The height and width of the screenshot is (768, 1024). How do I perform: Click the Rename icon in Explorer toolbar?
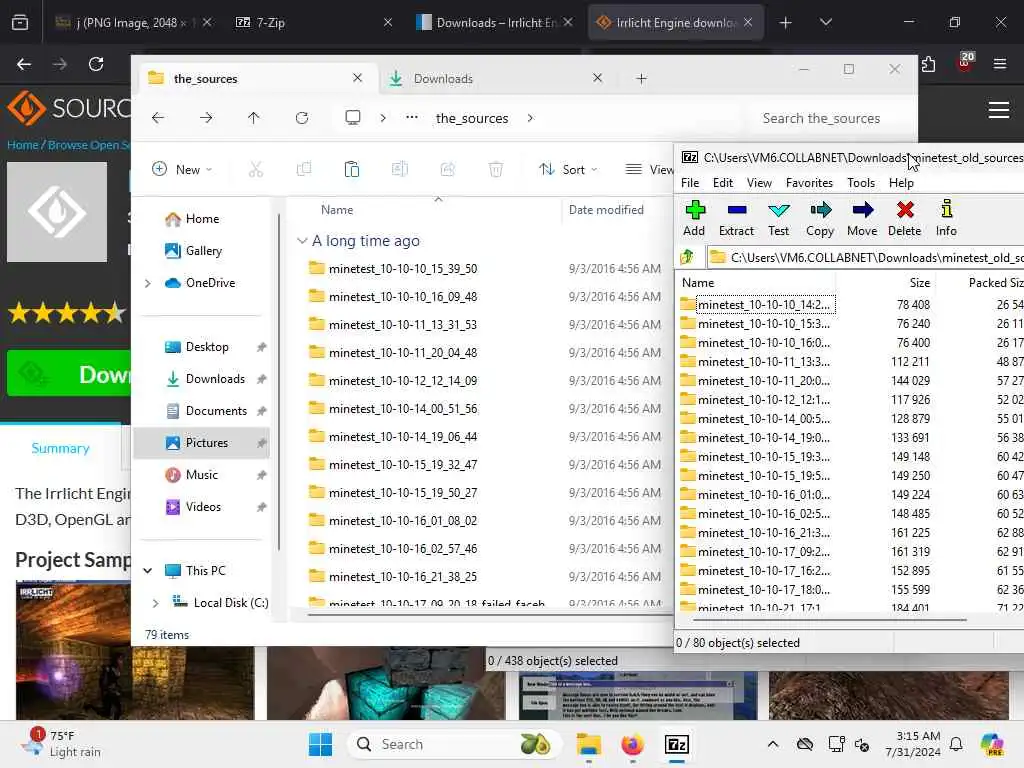[400, 170]
